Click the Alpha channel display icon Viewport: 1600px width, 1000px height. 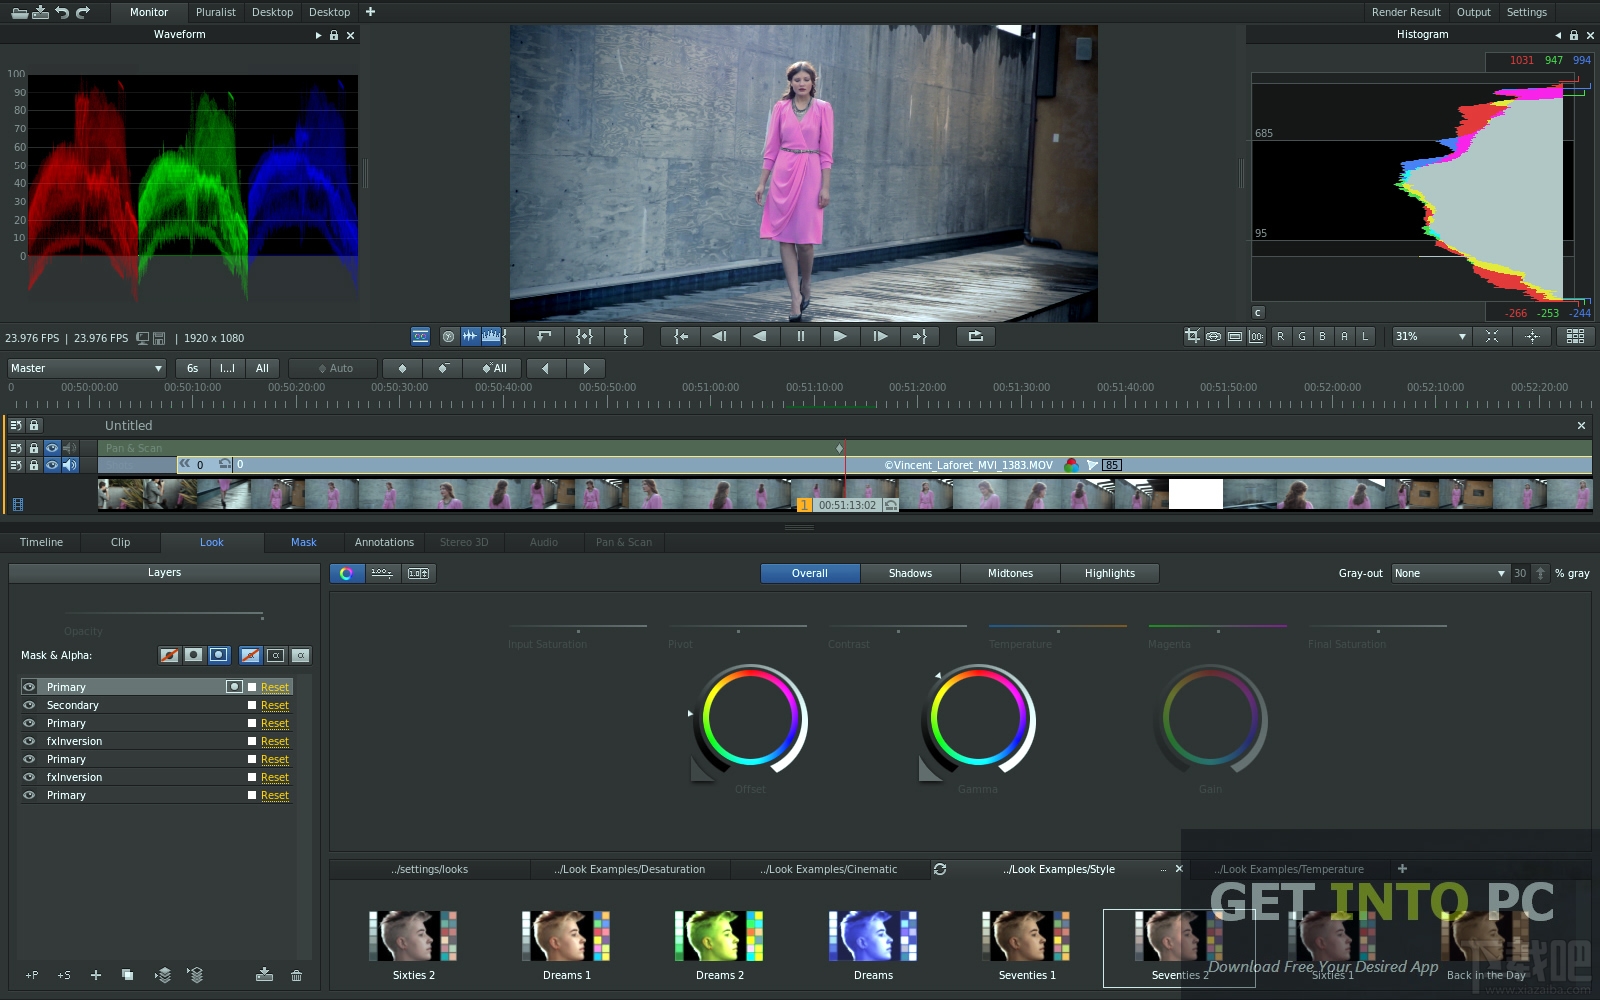coord(1341,336)
